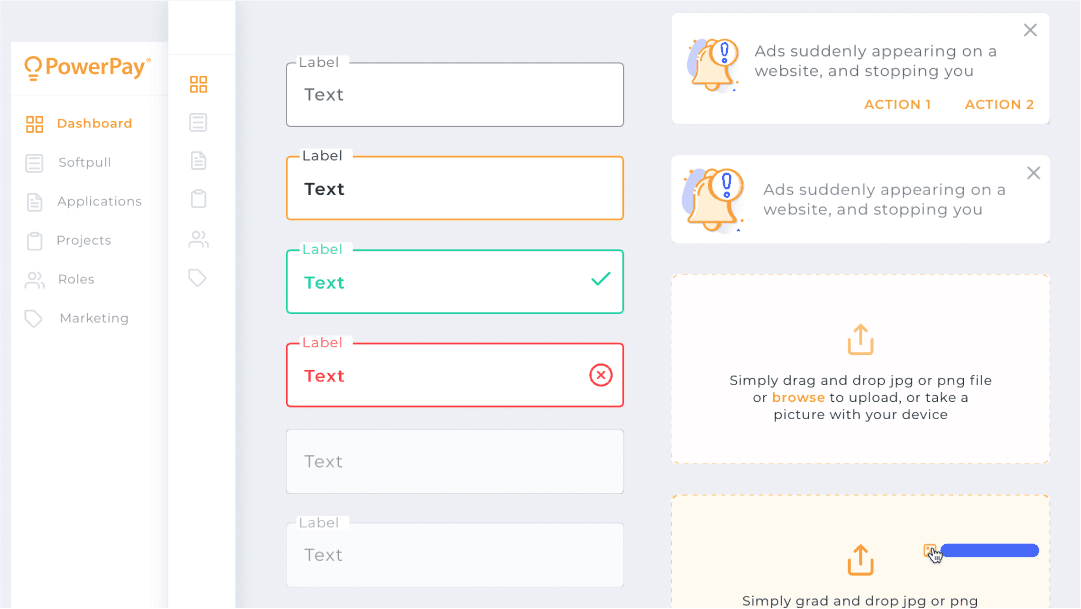Click the ACTION 2 button
1081x609 pixels.
[x=1000, y=104]
